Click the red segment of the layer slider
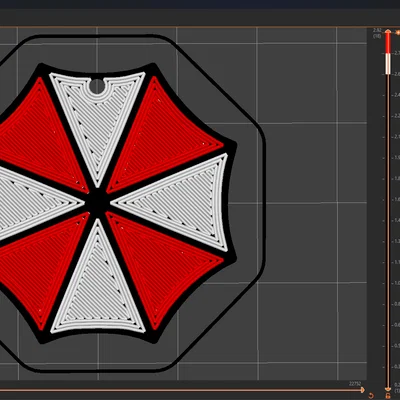400x400 pixels. pyautogui.click(x=388, y=43)
